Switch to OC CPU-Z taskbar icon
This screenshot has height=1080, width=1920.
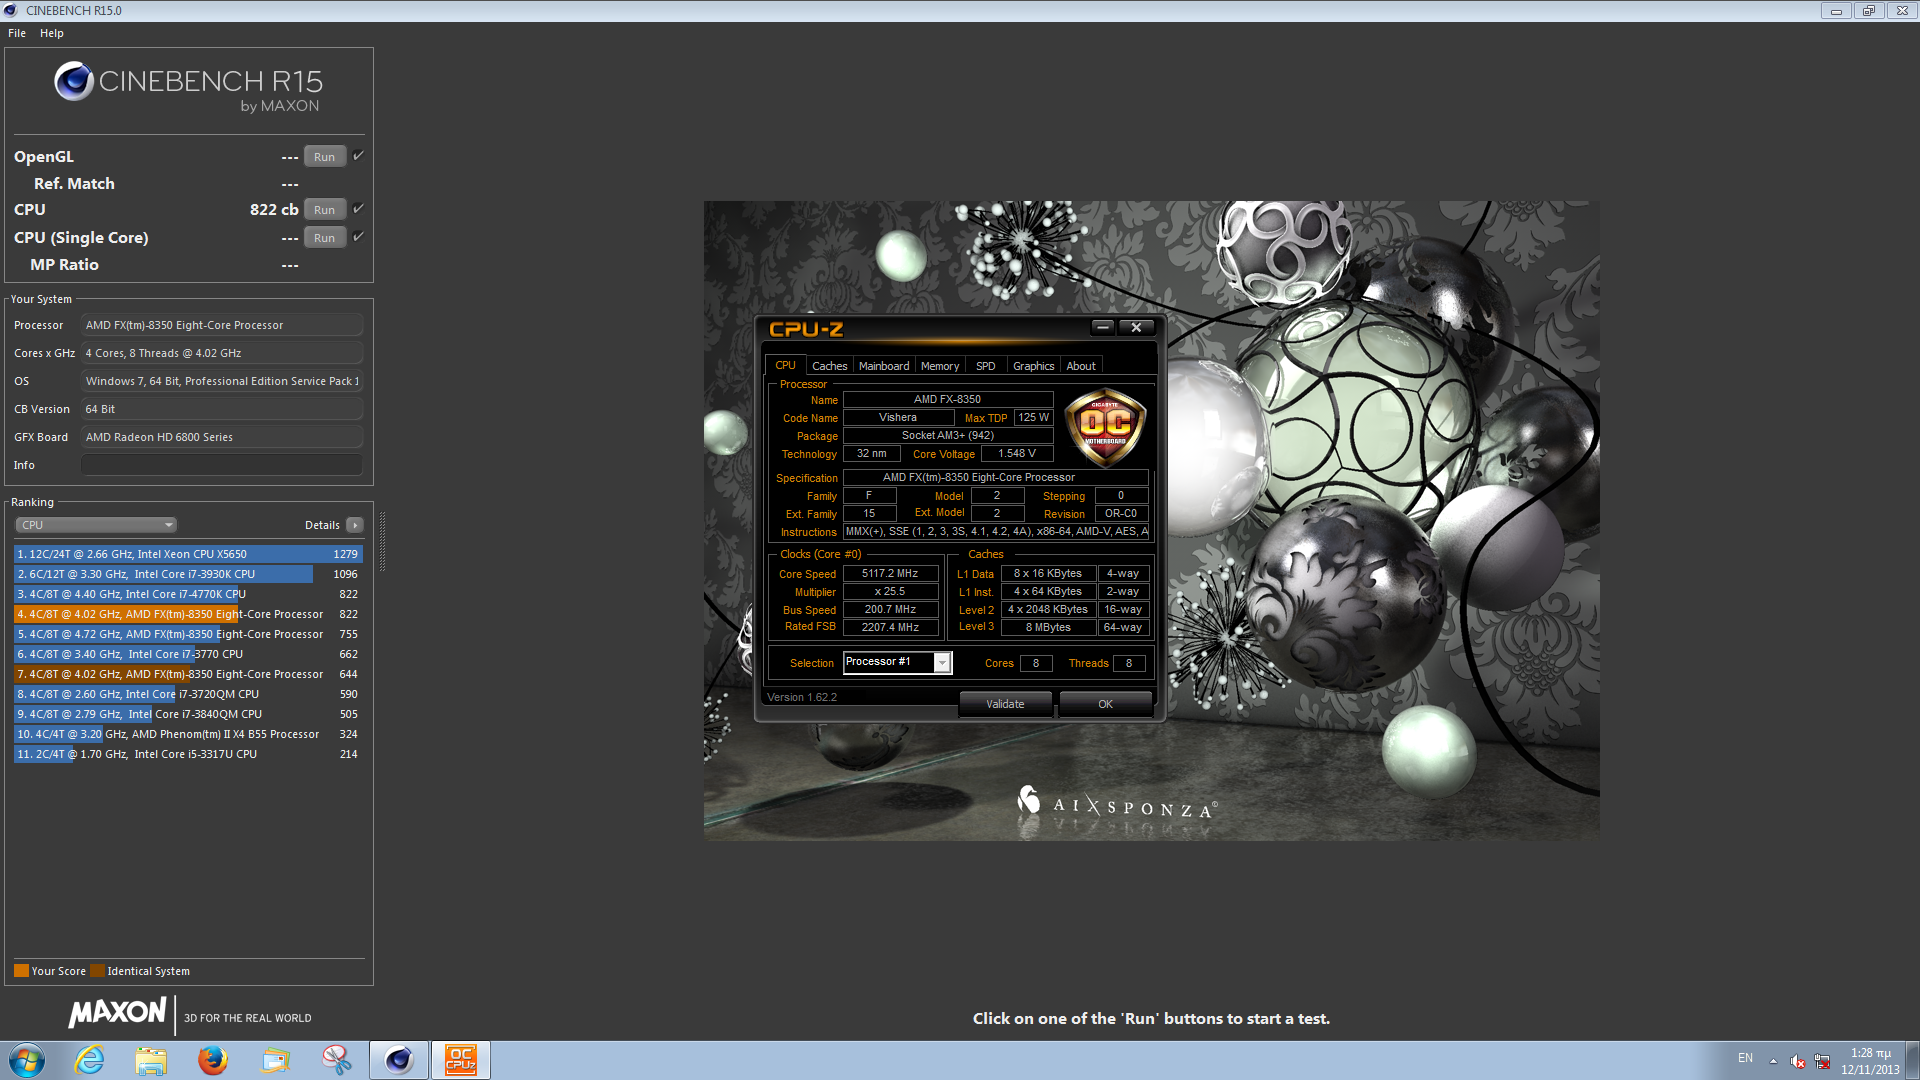461,1060
